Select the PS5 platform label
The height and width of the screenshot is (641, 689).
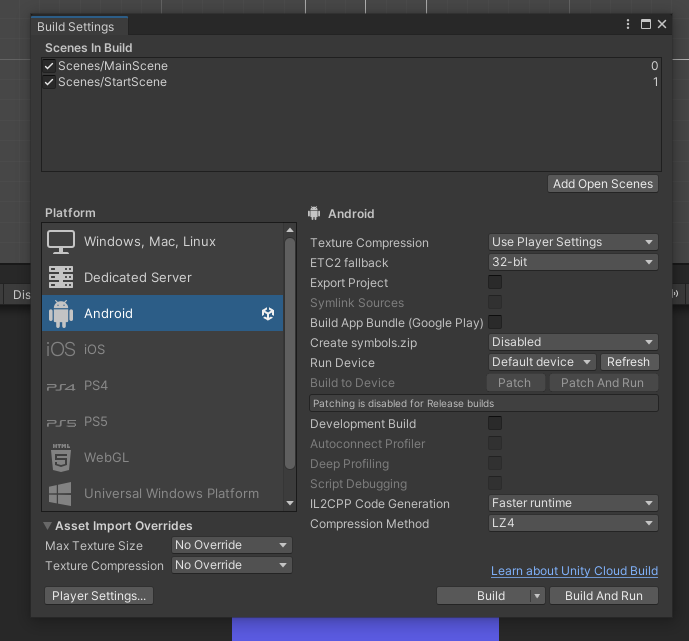coord(96,422)
